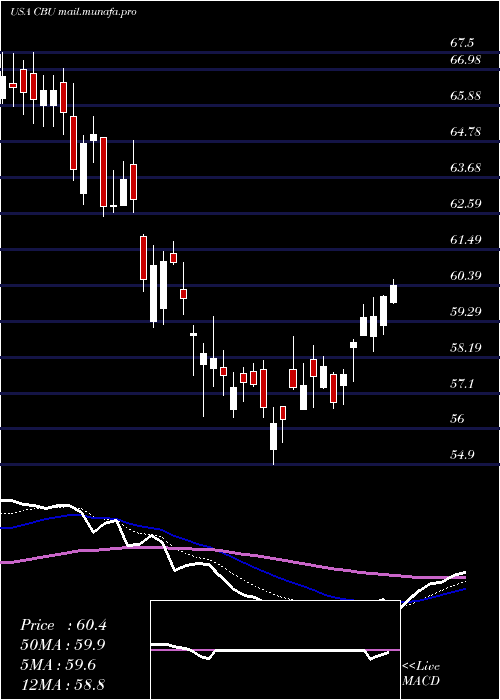Click the 65.88 price axis label
Image resolution: width=500 pixels, height=700 pixels.
point(465,96)
